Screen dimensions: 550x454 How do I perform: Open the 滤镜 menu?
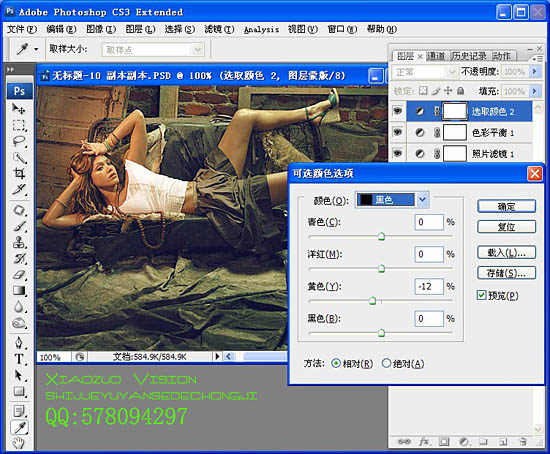click(219, 29)
